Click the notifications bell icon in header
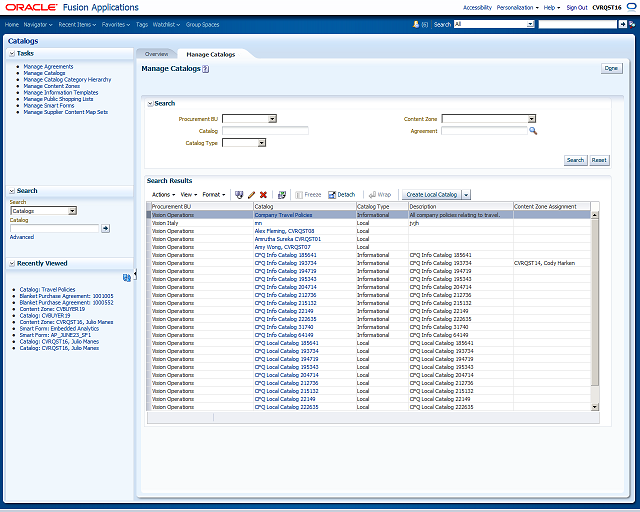This screenshot has height=512, width=640. click(416, 24)
